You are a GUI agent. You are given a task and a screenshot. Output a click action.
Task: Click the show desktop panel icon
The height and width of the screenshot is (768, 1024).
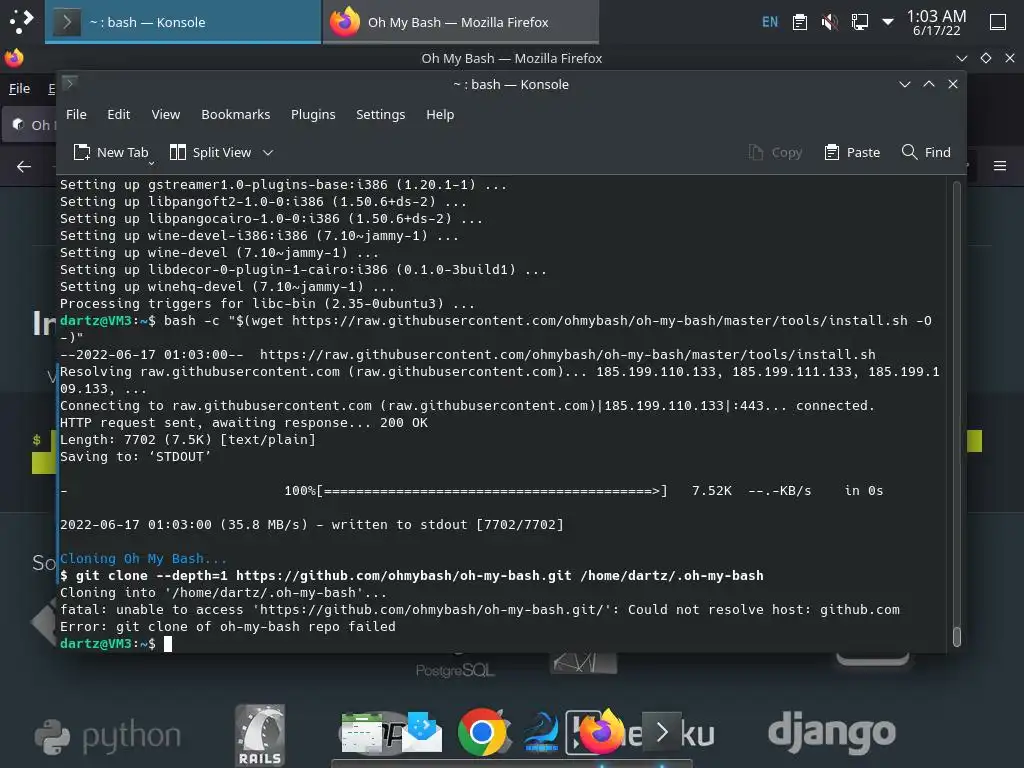click(998, 22)
